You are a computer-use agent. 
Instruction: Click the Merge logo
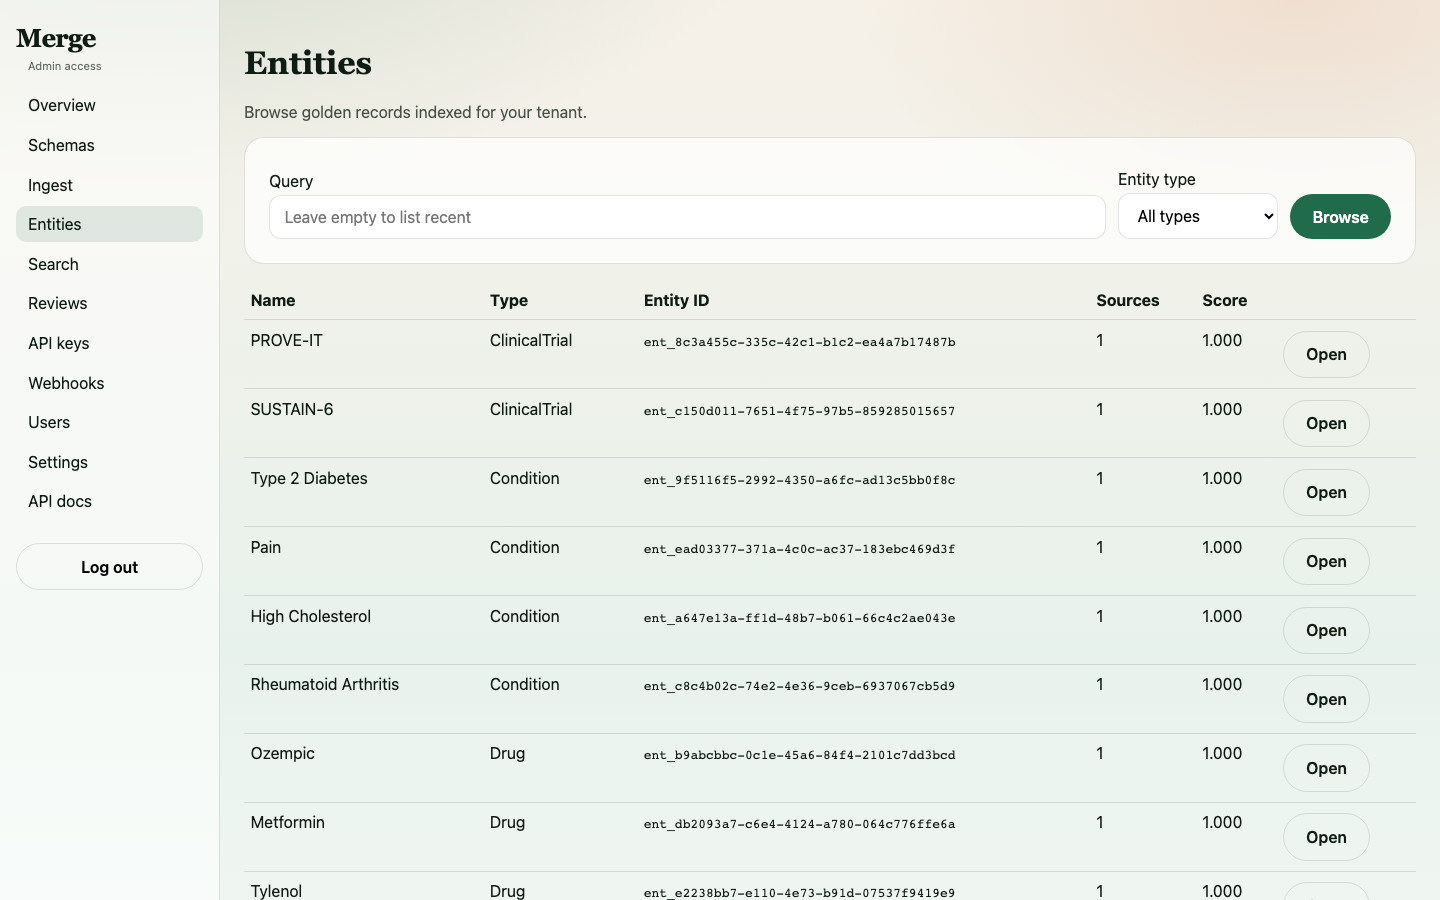click(x=56, y=39)
